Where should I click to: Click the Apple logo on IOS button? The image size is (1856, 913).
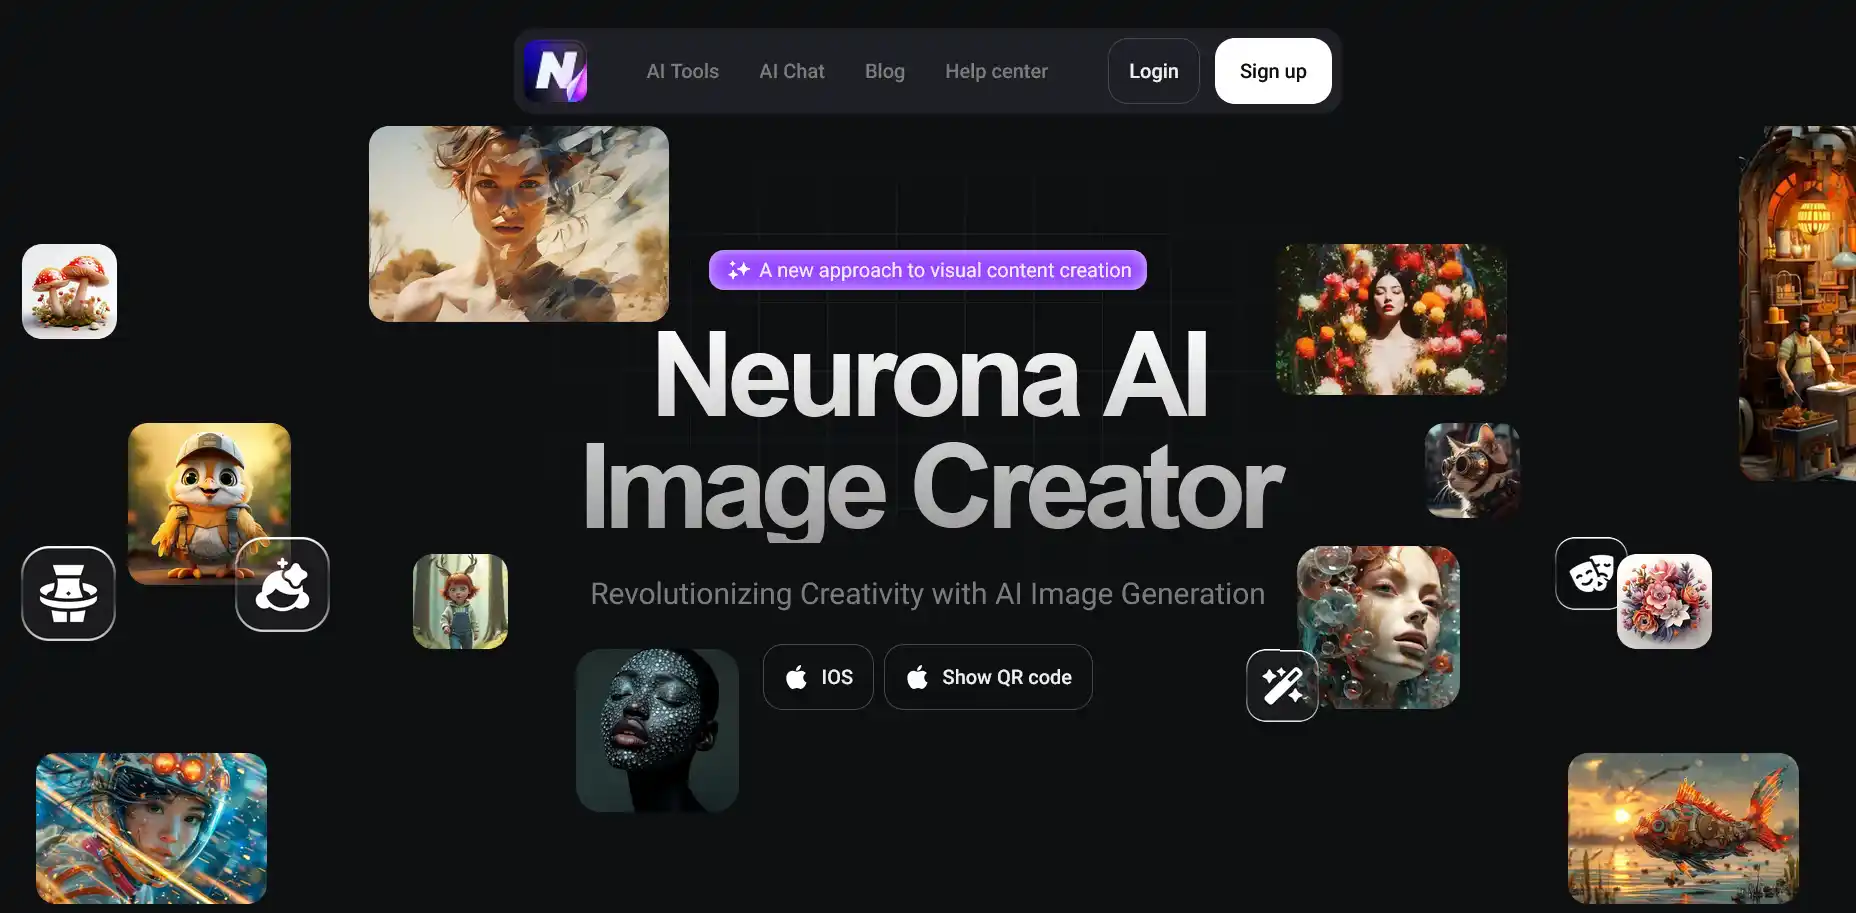pyautogui.click(x=796, y=677)
